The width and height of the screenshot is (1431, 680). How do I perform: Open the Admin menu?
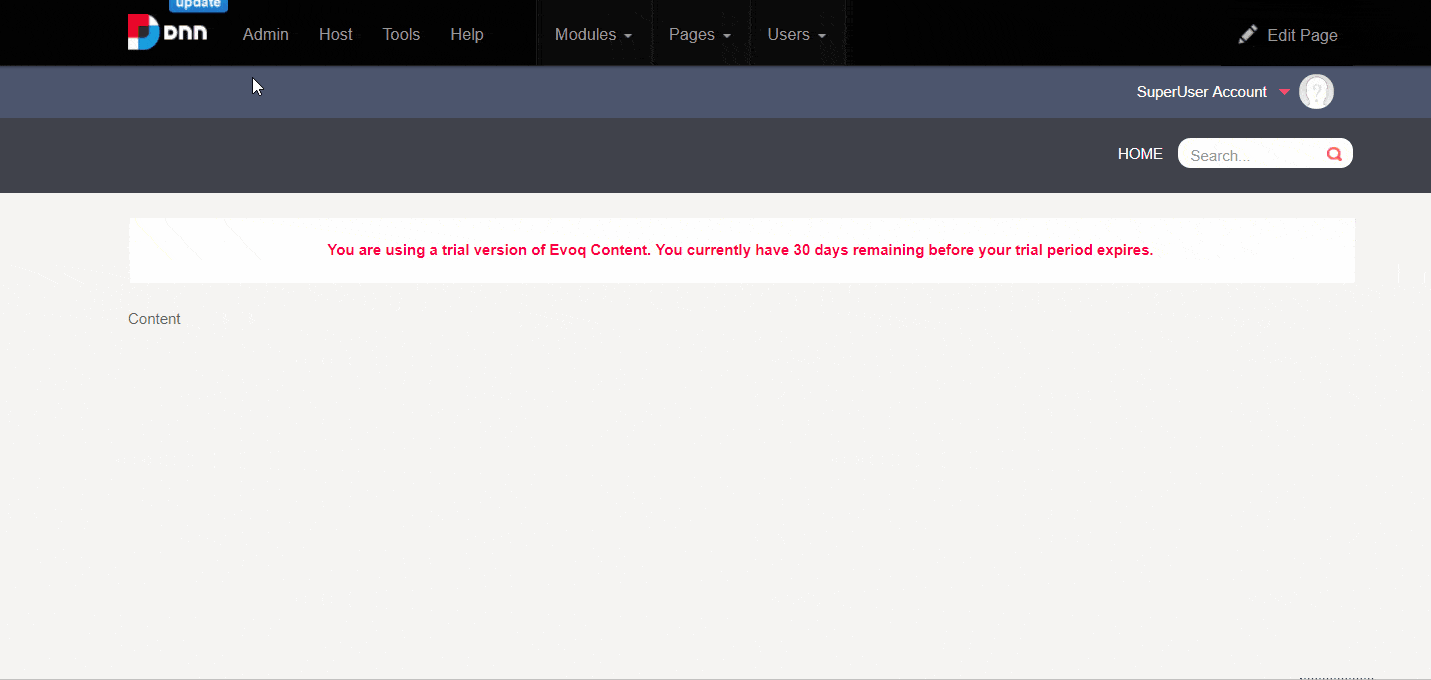tap(265, 34)
